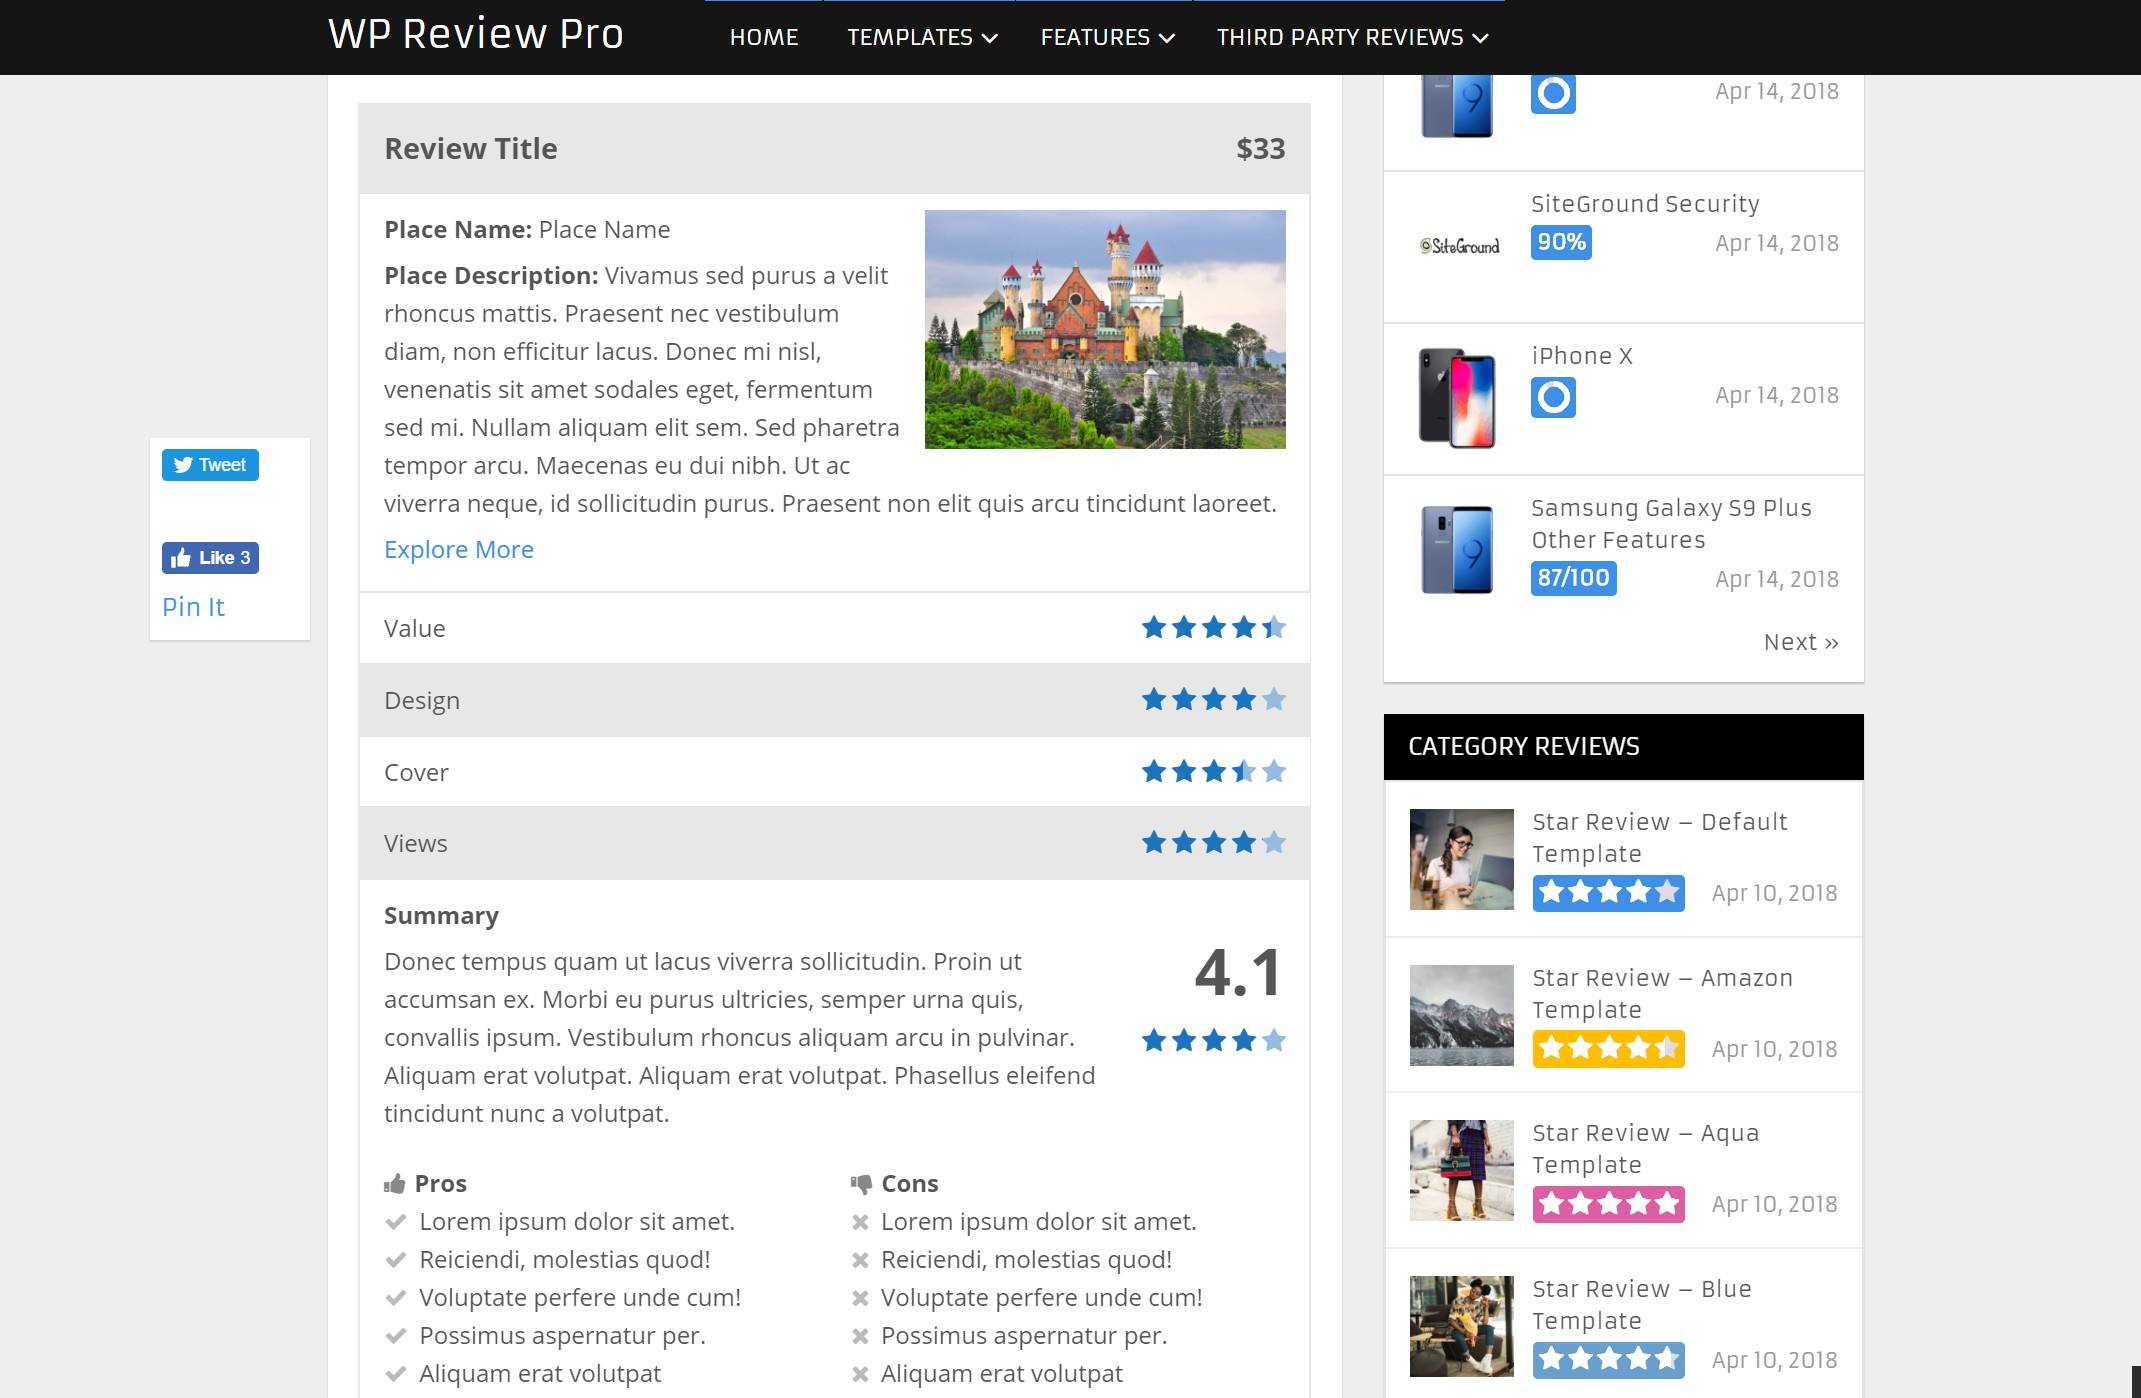Click the Explore More link
Viewport: 2141px width, 1398px height.
(457, 549)
